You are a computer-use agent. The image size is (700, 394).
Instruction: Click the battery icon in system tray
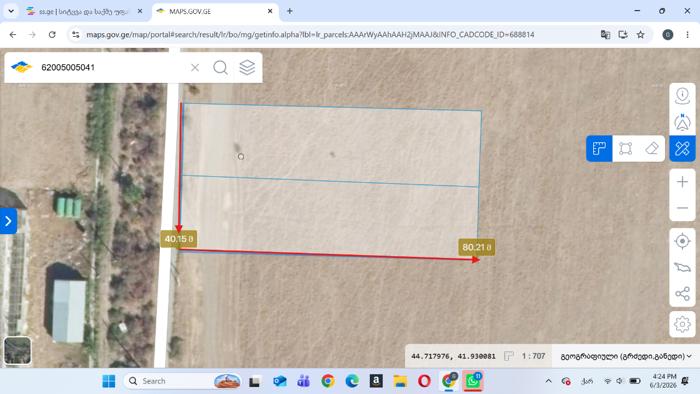coord(634,381)
